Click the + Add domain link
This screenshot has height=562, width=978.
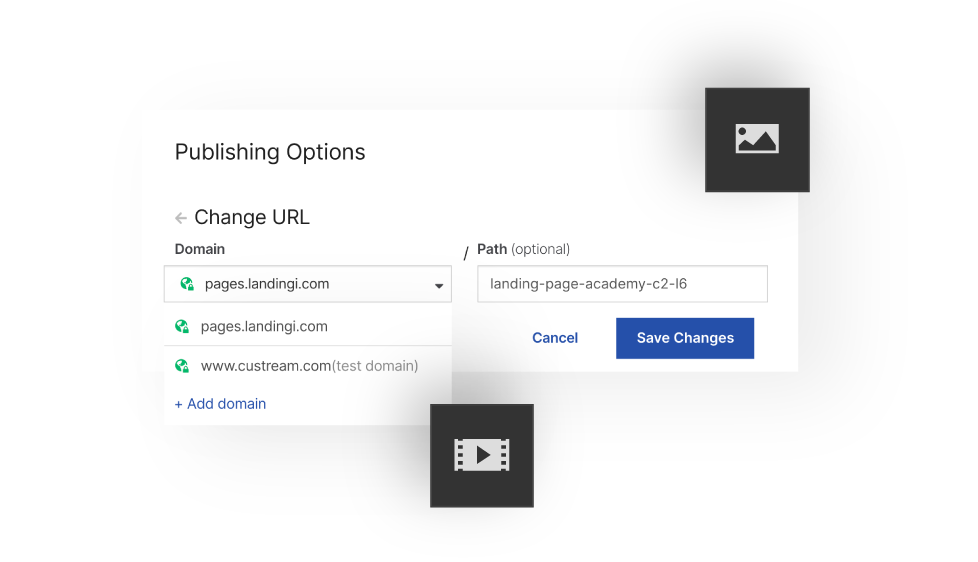click(x=220, y=404)
